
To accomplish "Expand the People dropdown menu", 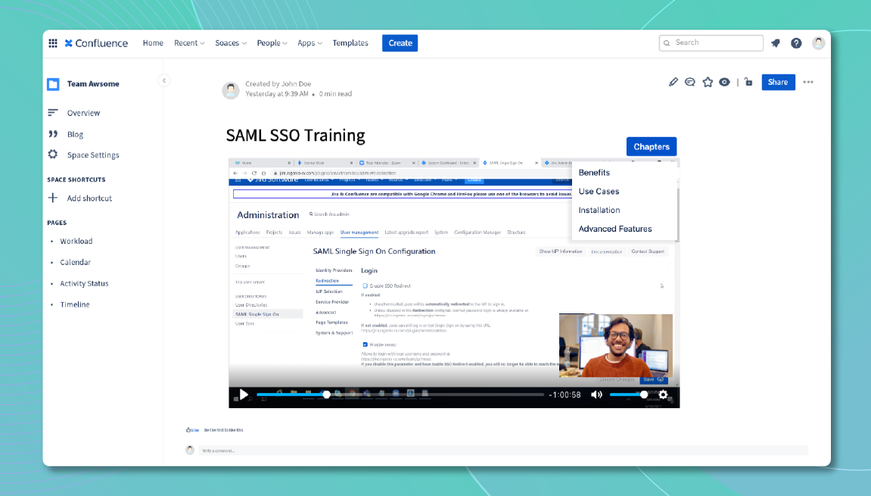I will [x=272, y=43].
